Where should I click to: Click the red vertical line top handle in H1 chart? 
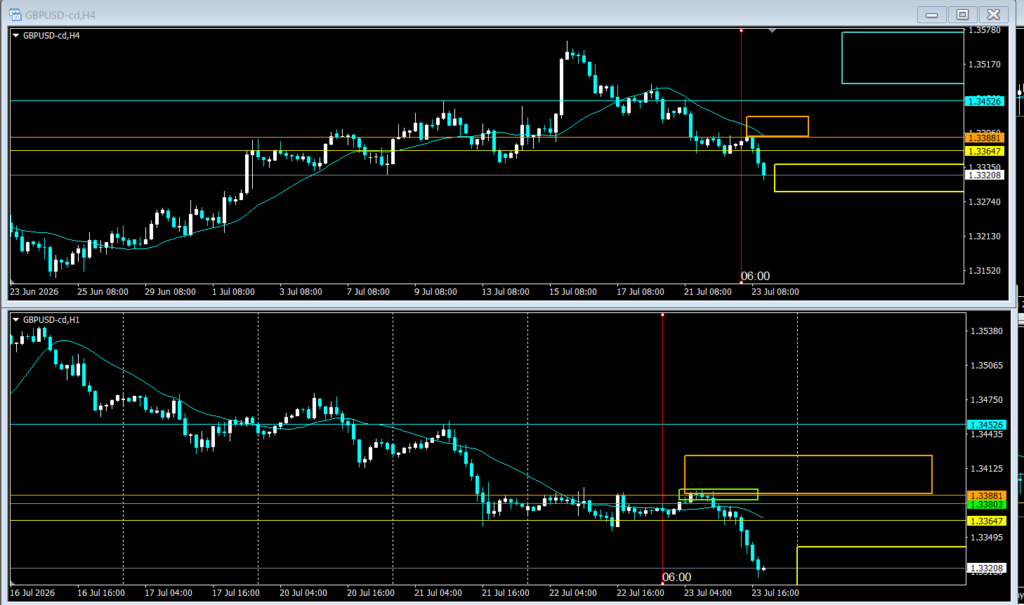point(662,315)
